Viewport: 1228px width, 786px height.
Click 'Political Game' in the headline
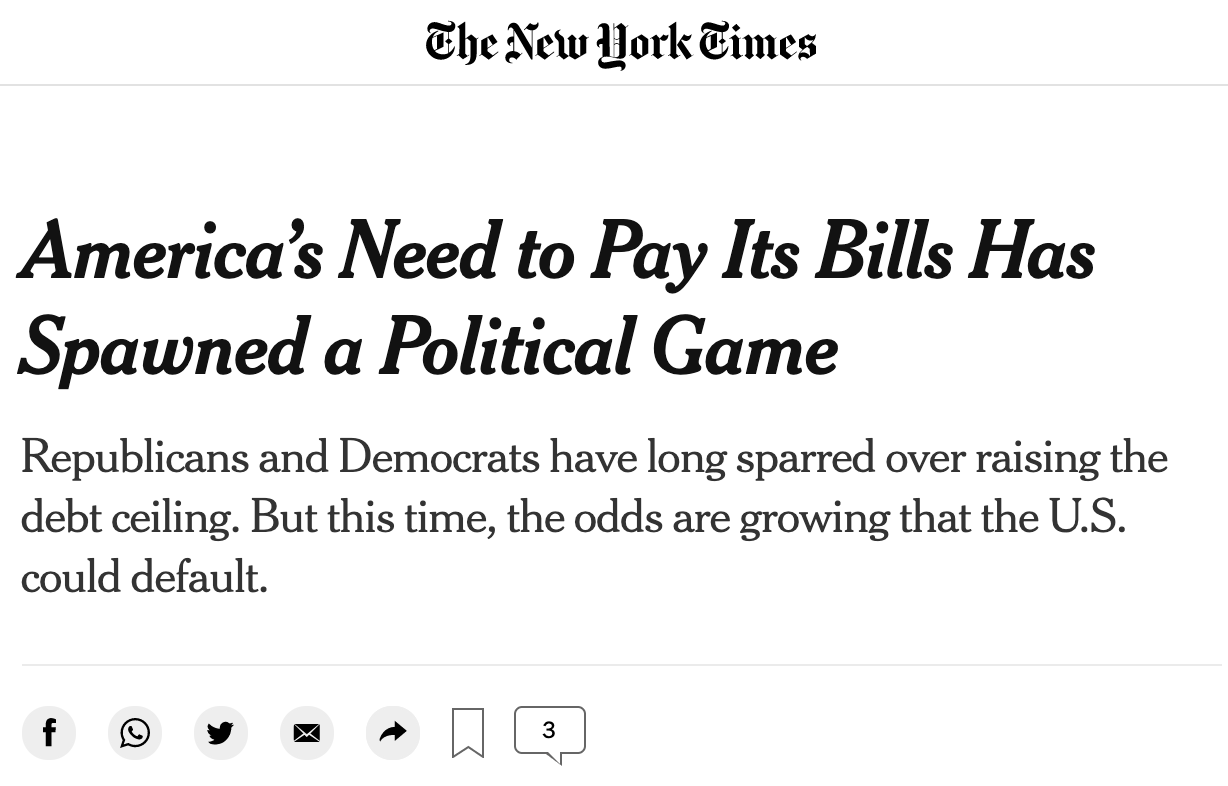pyautogui.click(x=608, y=349)
